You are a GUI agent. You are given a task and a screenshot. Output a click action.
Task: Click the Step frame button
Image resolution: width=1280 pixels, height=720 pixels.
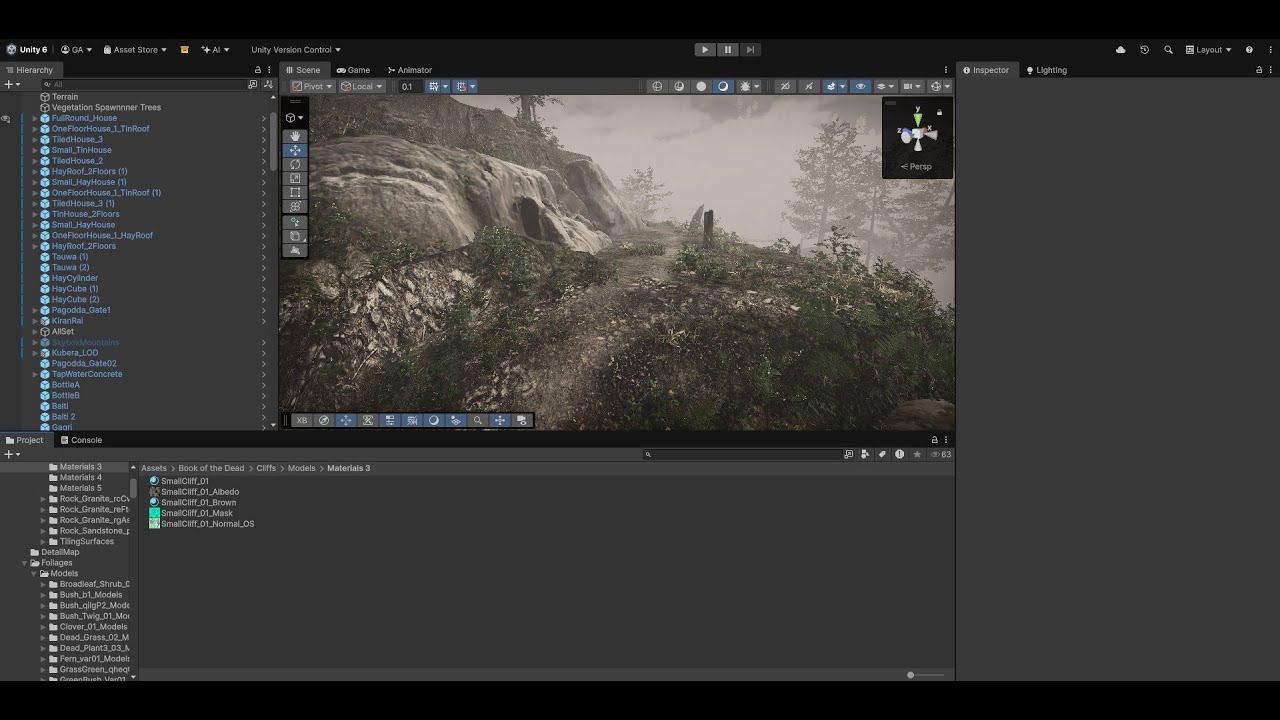[x=751, y=49]
